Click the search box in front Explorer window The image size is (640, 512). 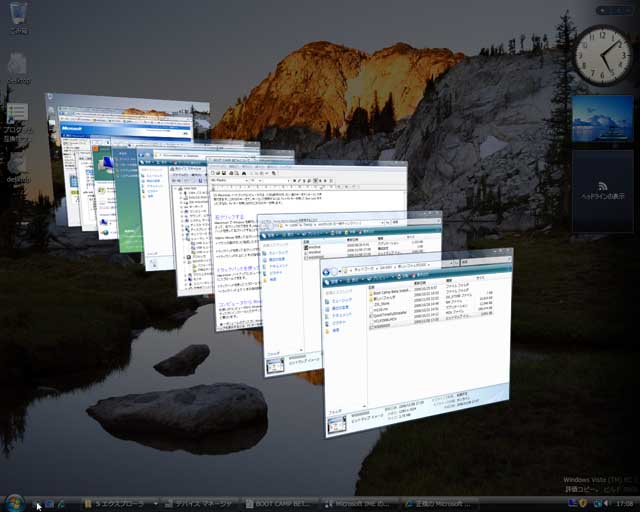(x=486, y=261)
